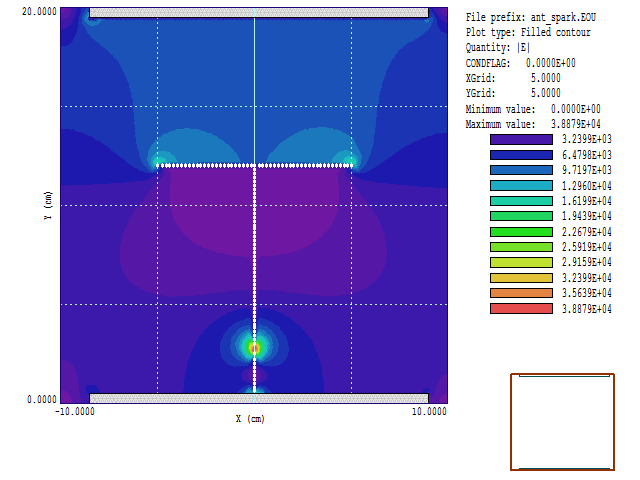Viewport: 640px width, 480px height.
Task: Click the orientation overview box at lower right
Action: coord(562,422)
